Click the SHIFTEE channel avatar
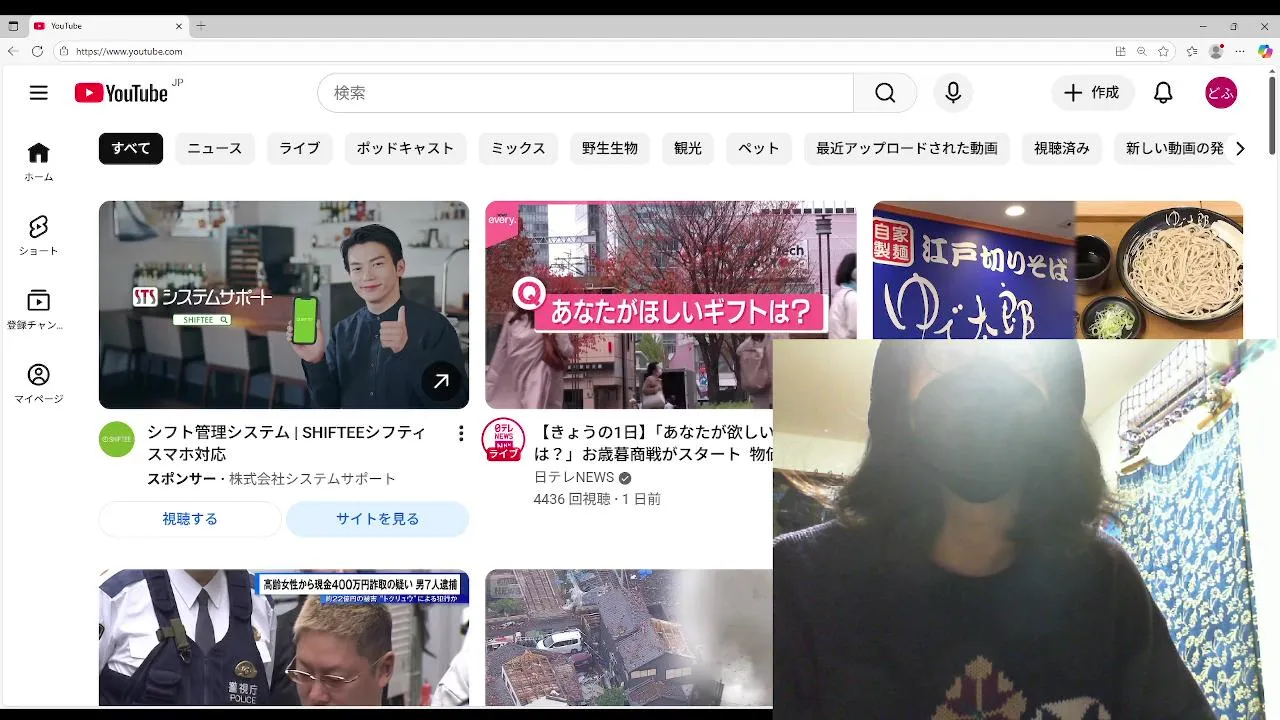 (x=116, y=439)
